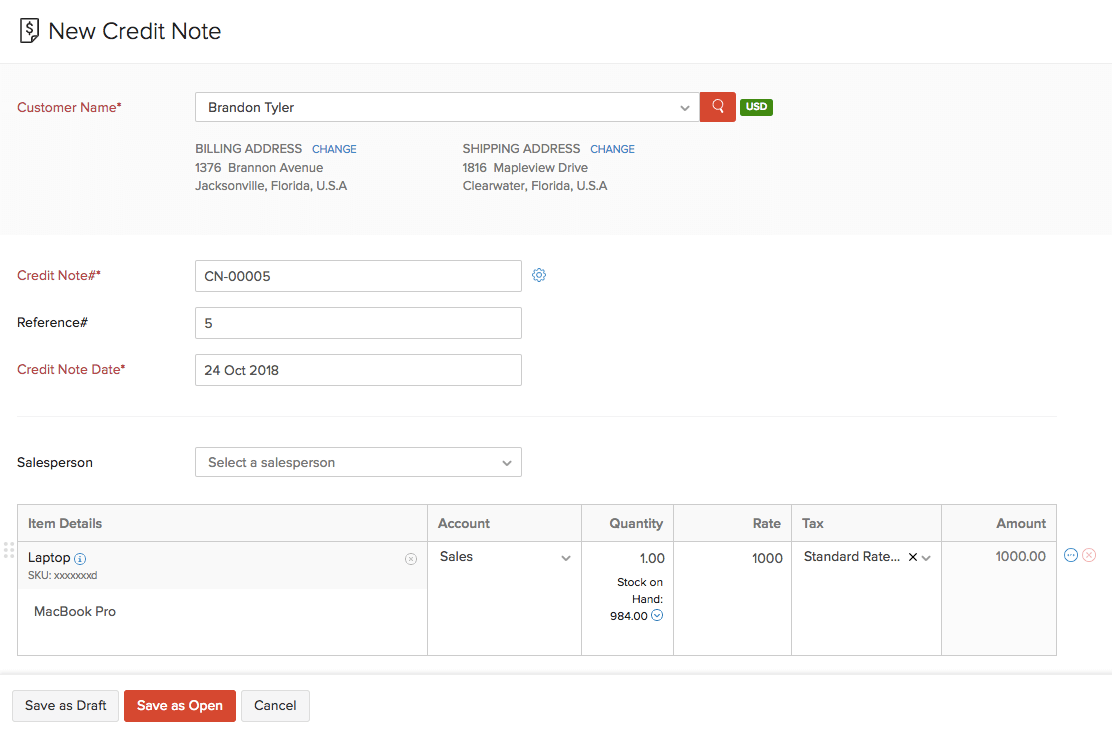
Task: Expand the Sales account dropdown
Action: pyautogui.click(x=566, y=558)
